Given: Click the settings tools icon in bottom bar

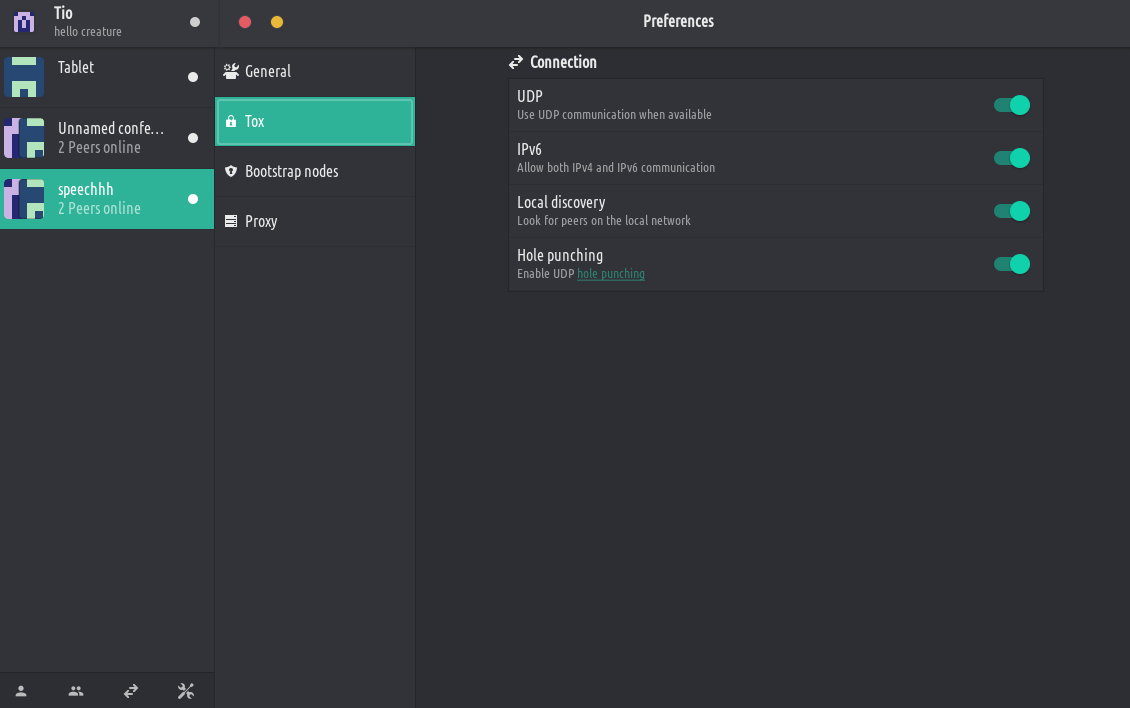Looking at the screenshot, I should click(185, 691).
